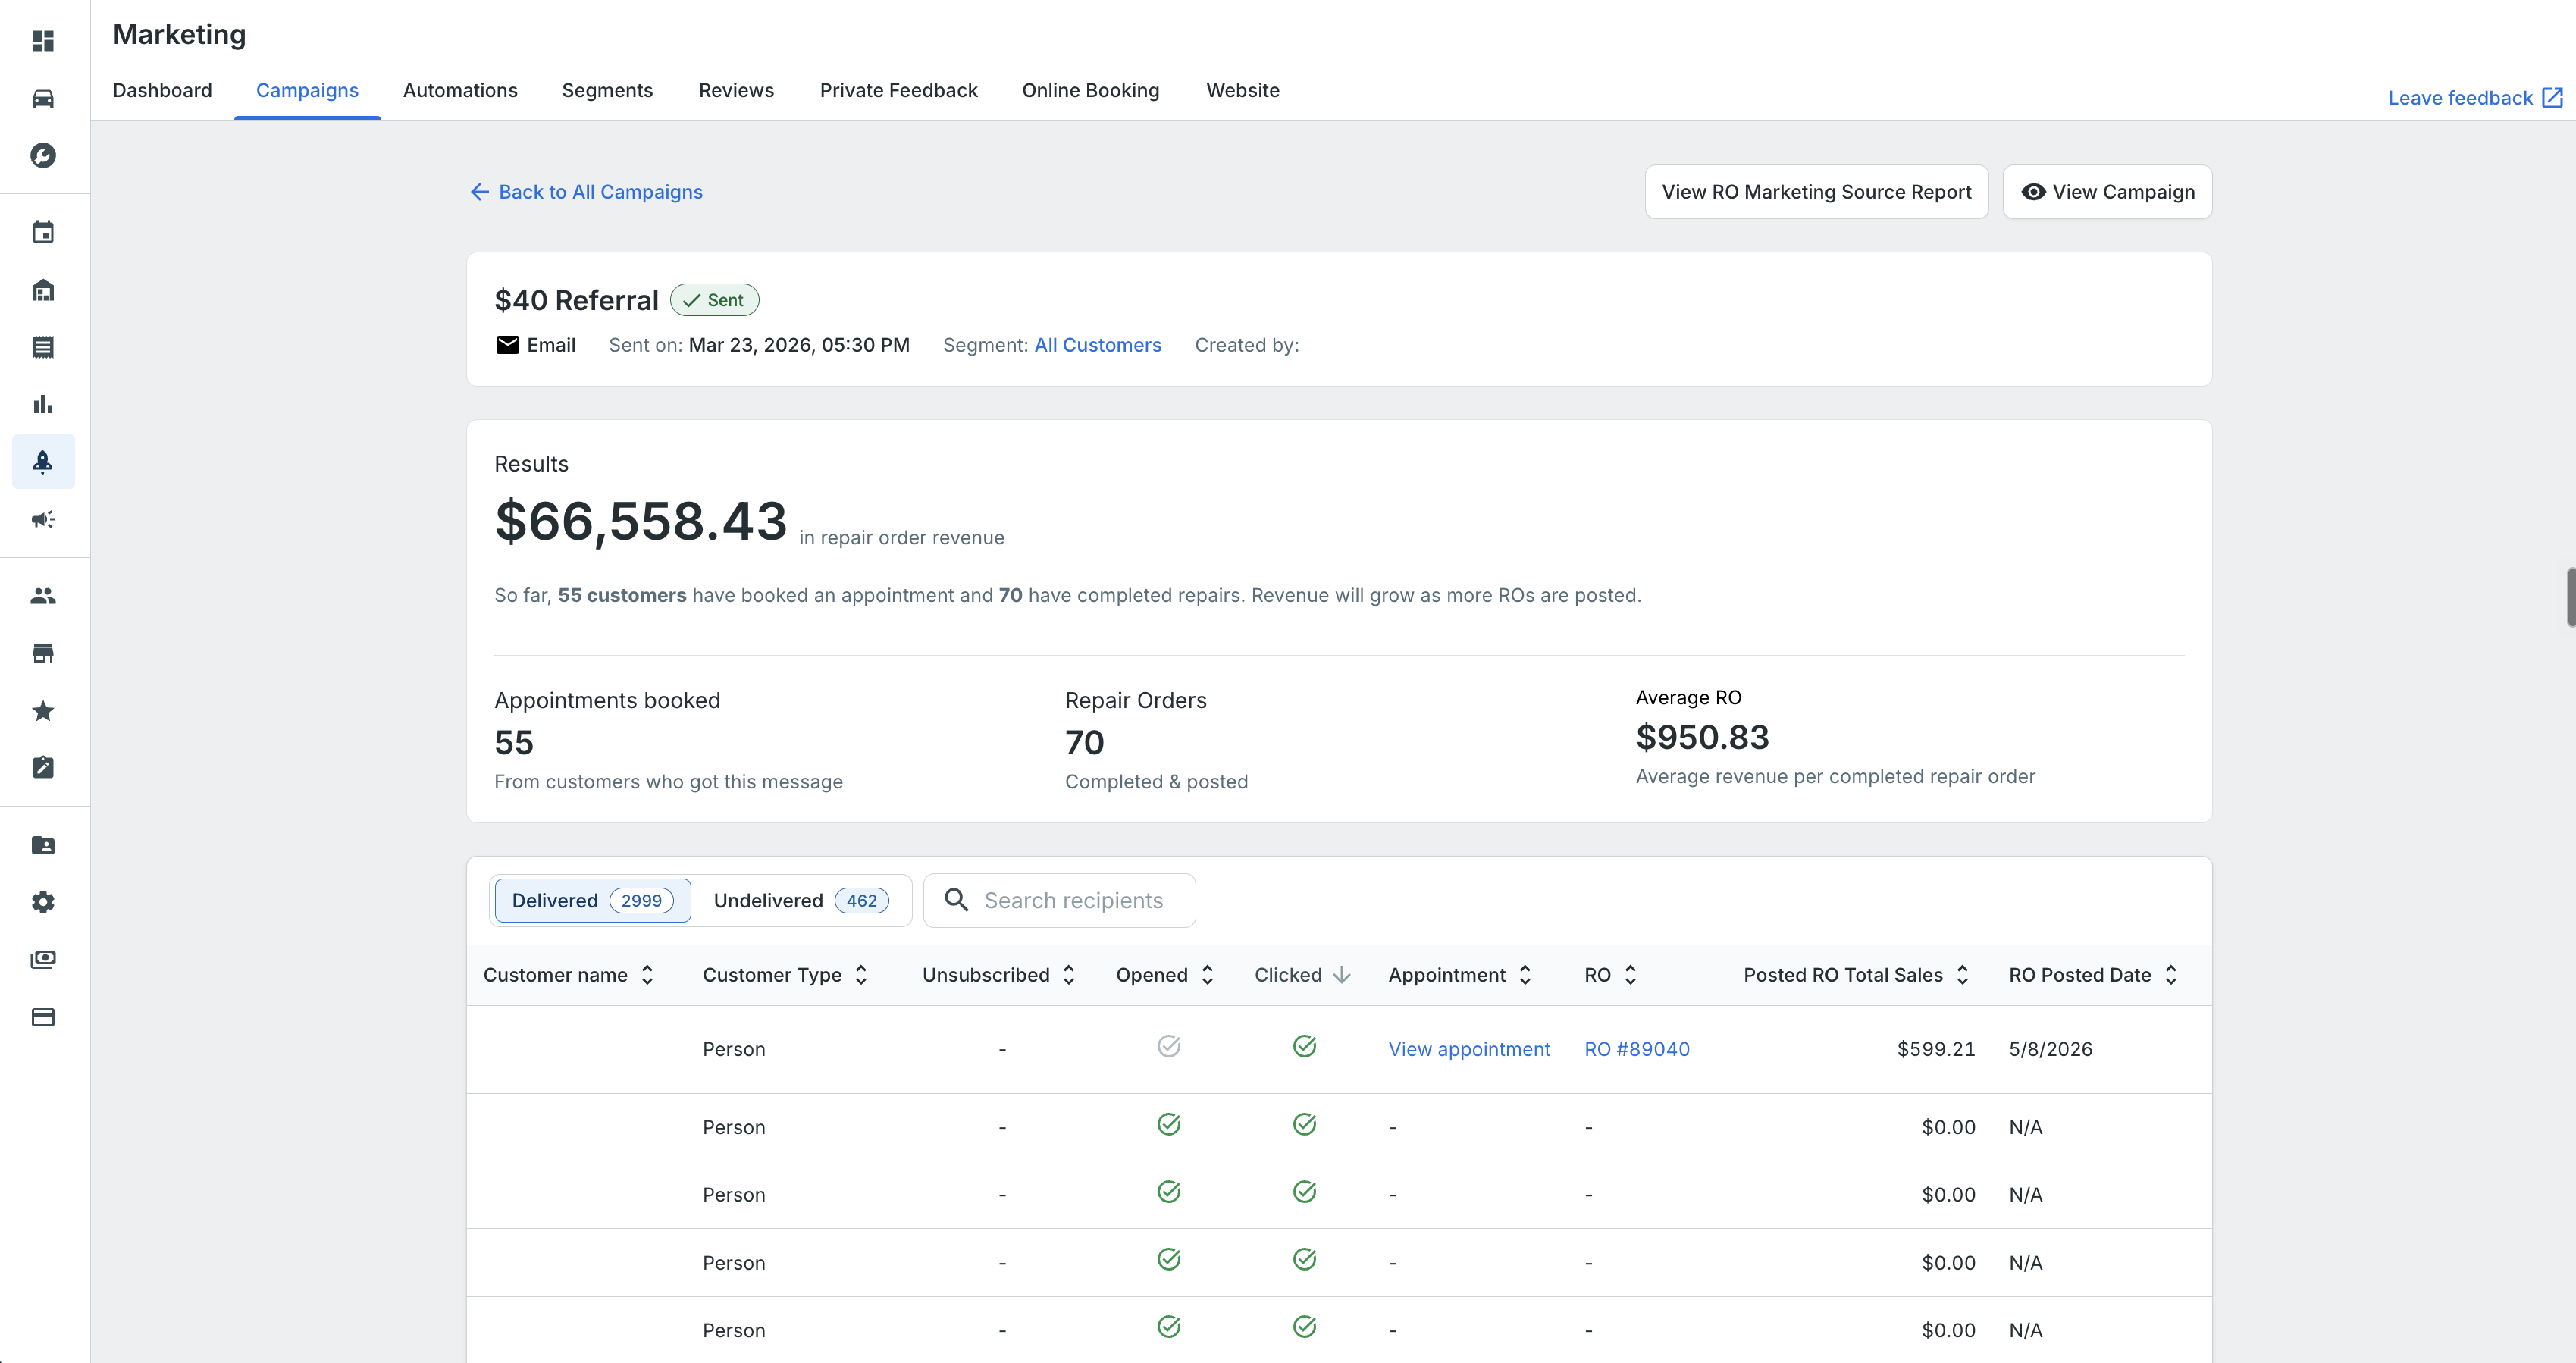Switch to the Segments tab
Screen dimensions: 2576x1363
[x=607, y=90]
